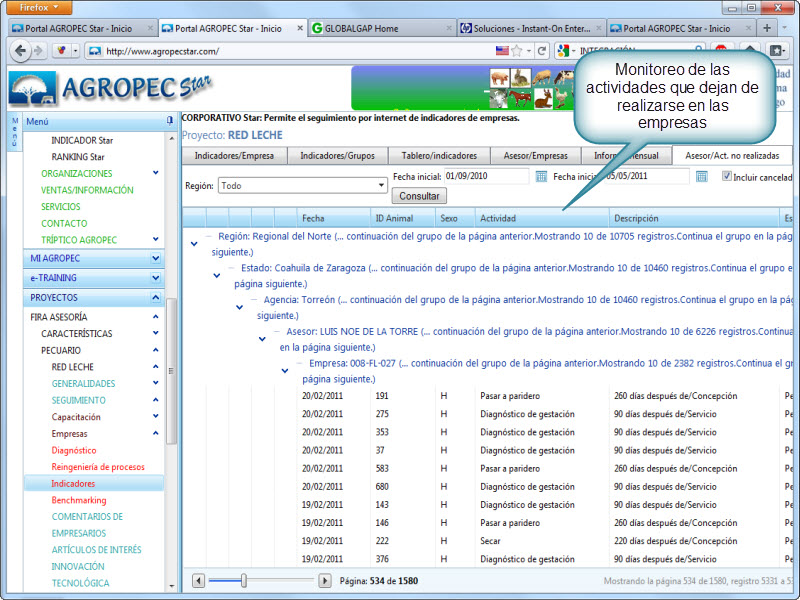Expand the MI AGROPEC section
Viewport: 800px width, 600px height.
156,258
